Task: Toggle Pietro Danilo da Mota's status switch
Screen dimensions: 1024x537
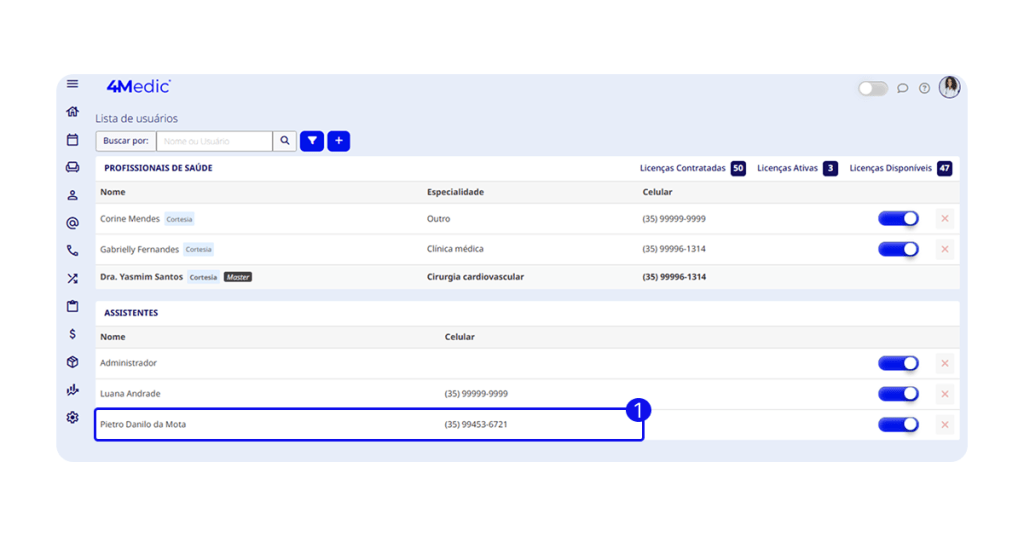Action: [897, 425]
